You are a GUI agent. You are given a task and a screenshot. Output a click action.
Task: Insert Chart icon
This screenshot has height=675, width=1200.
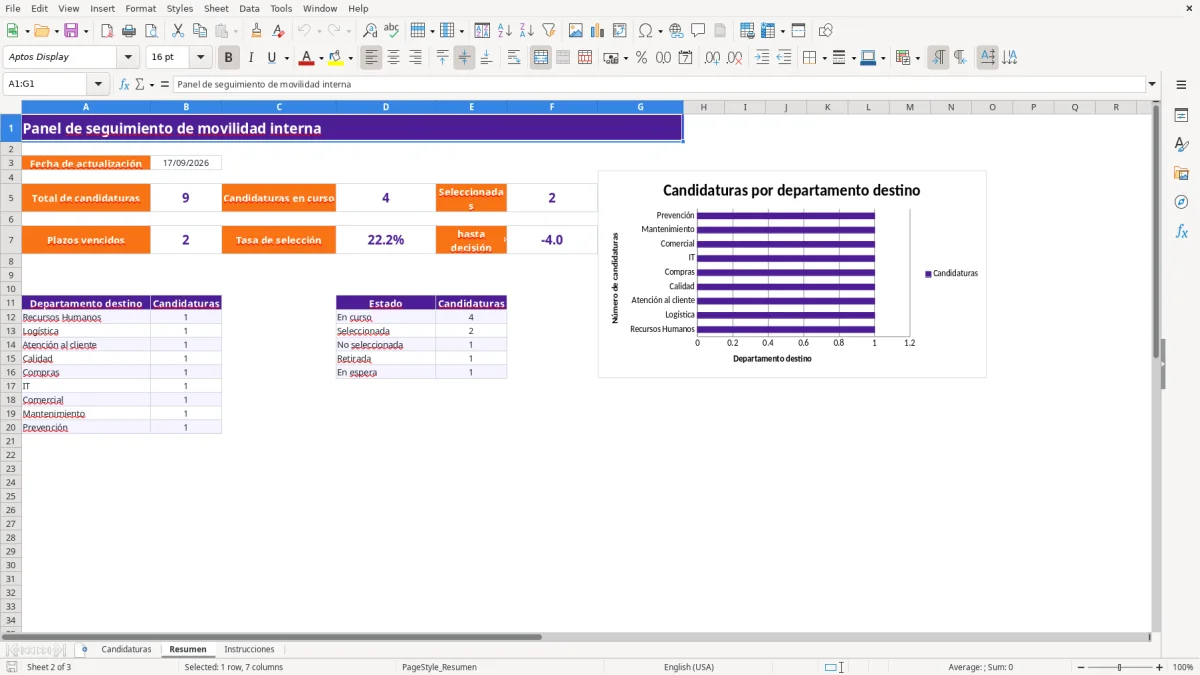(x=598, y=31)
